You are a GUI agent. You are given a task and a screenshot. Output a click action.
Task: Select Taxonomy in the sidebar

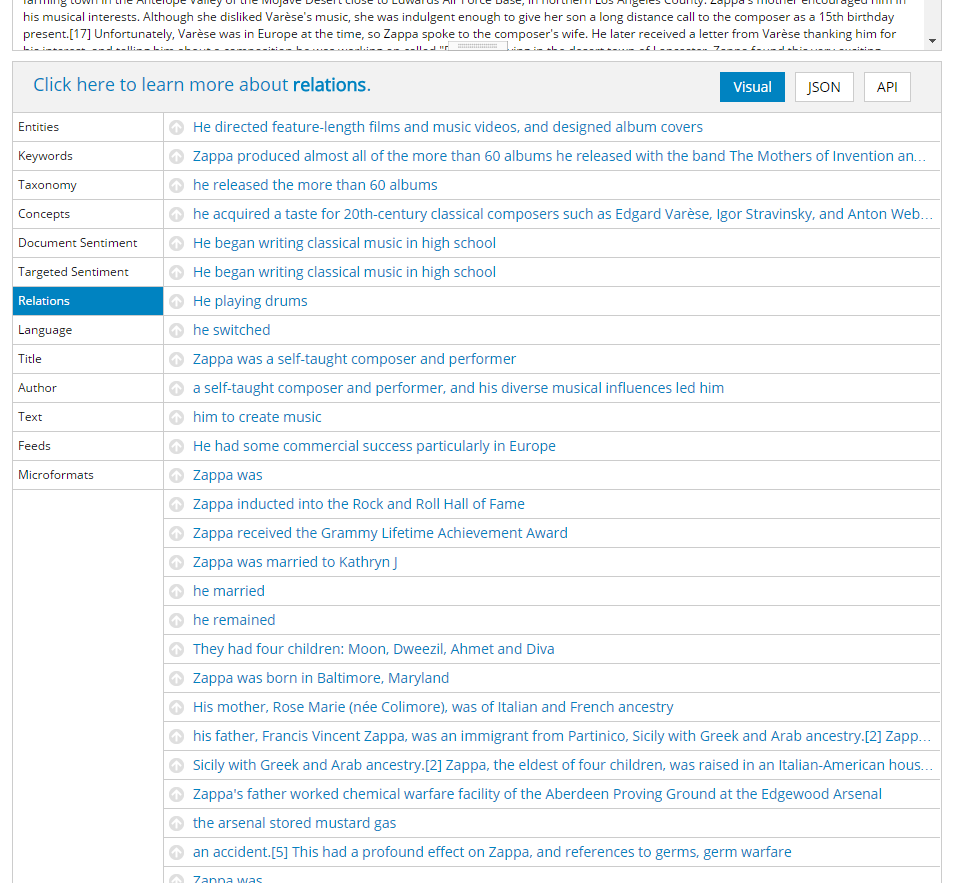pos(88,185)
